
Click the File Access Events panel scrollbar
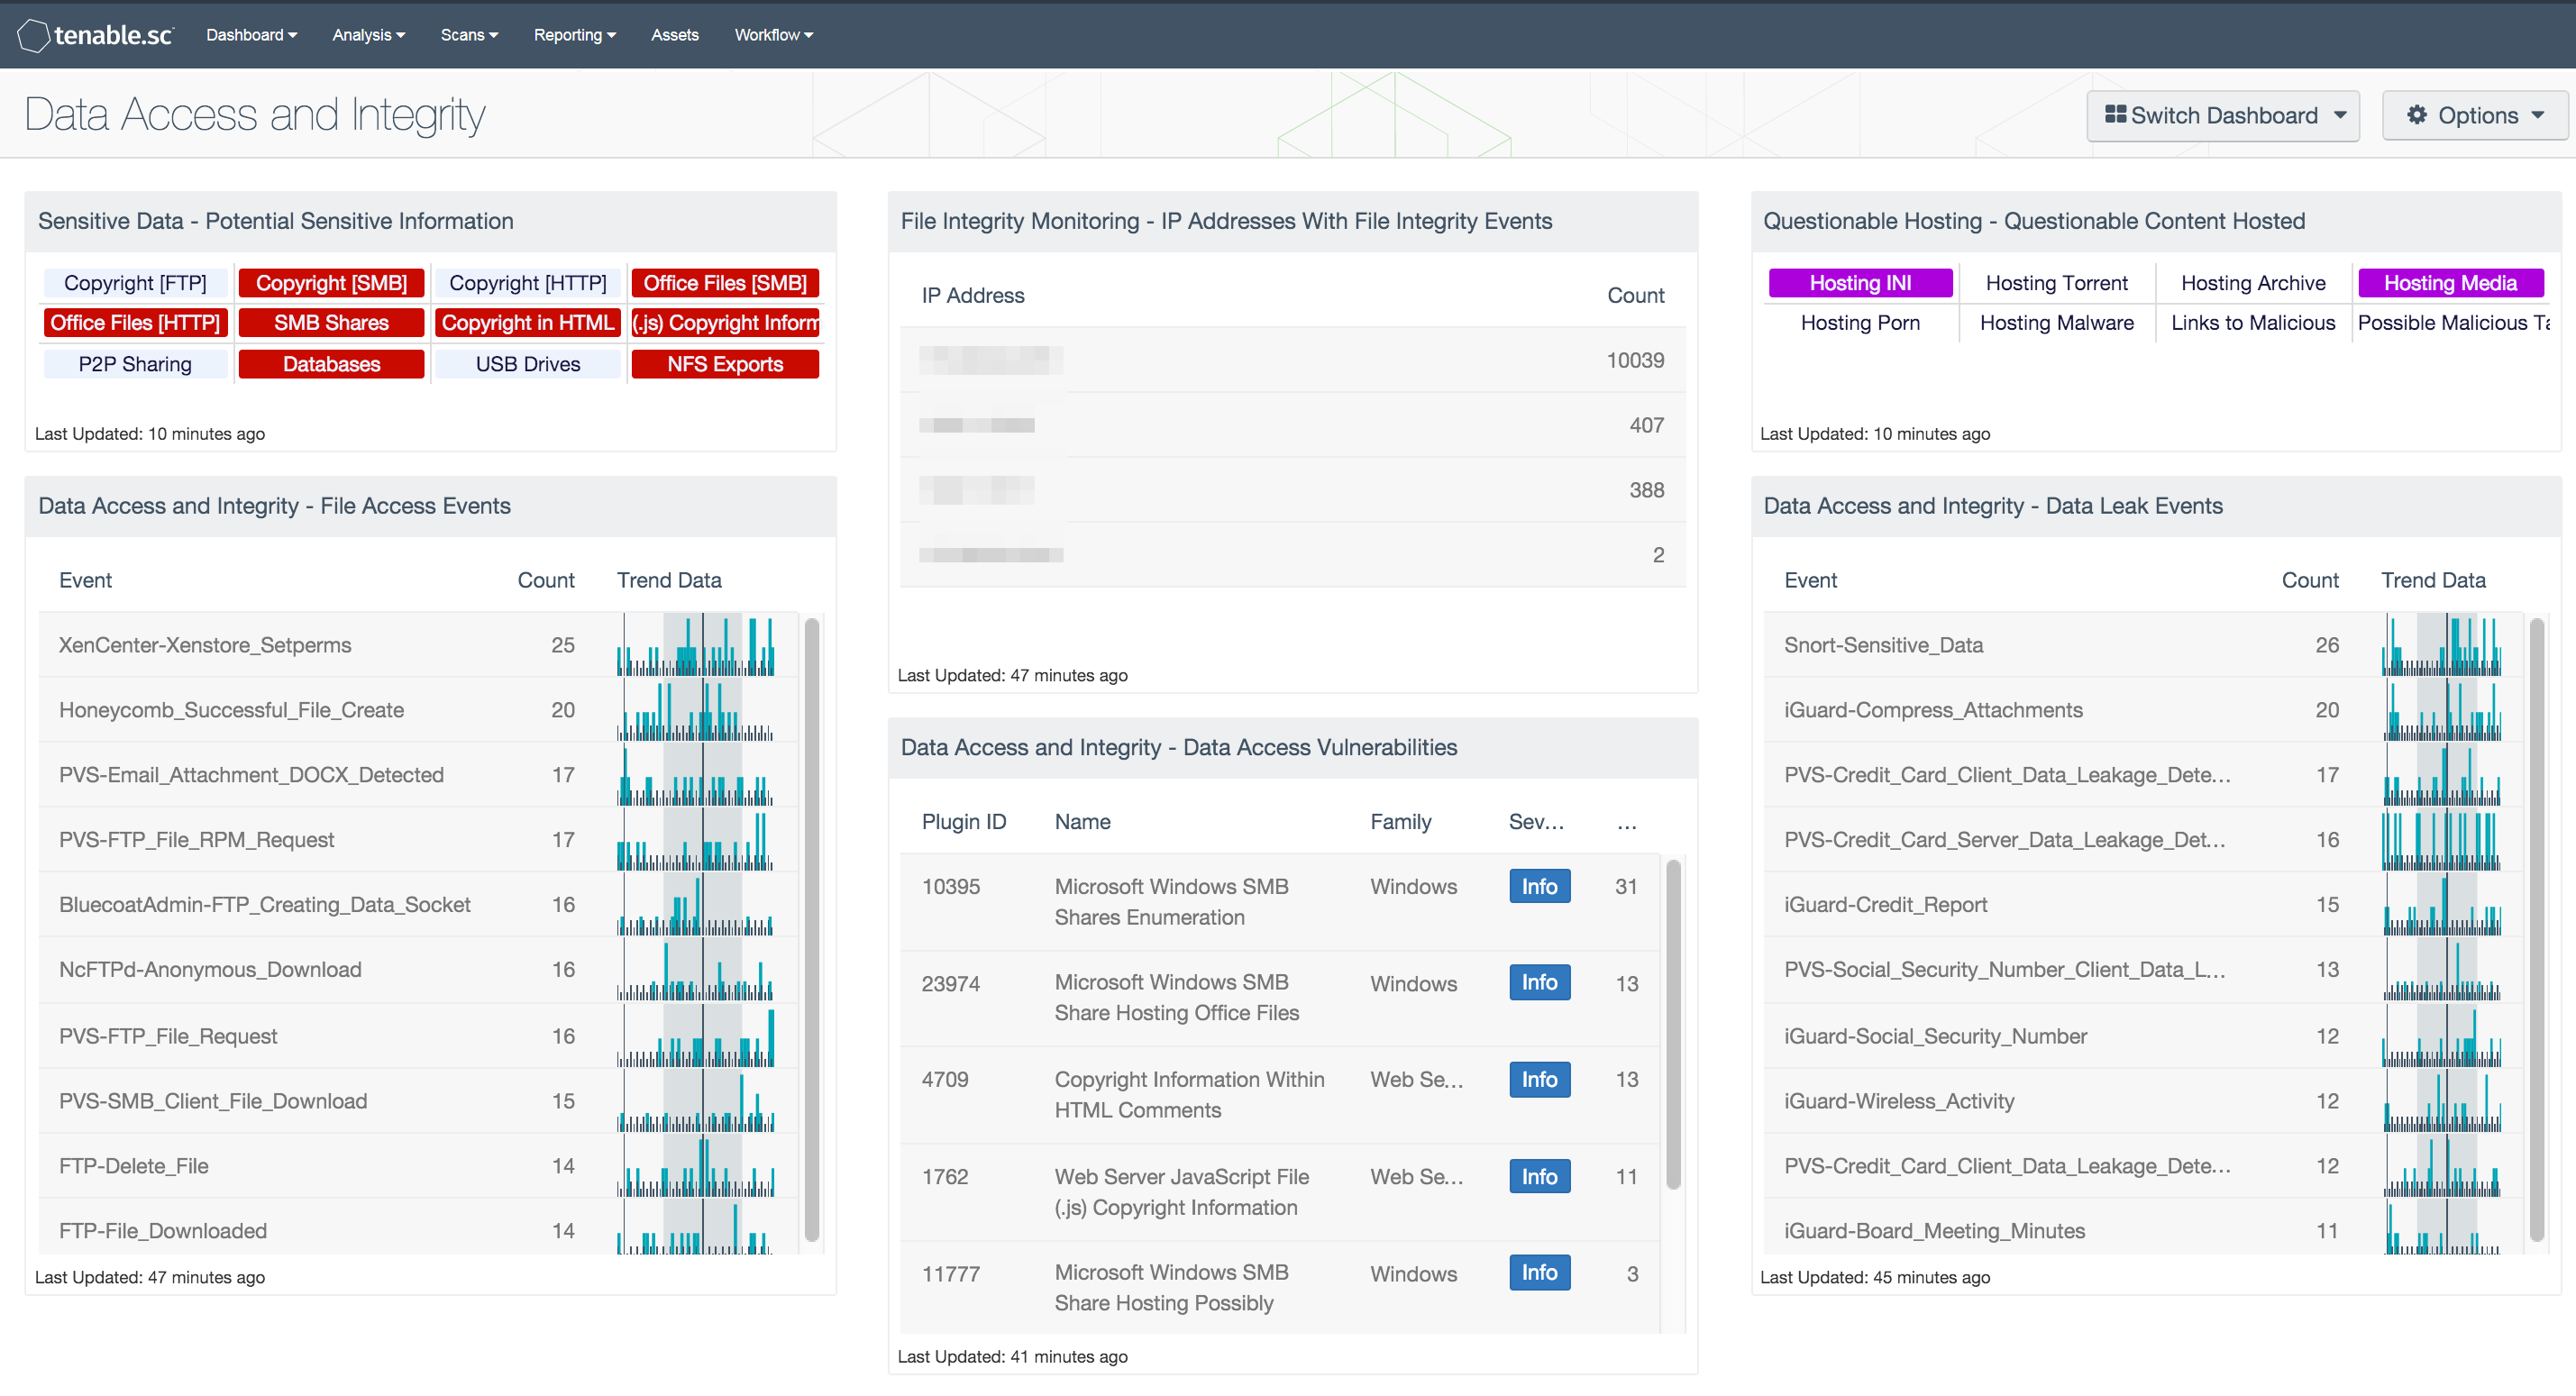click(811, 930)
